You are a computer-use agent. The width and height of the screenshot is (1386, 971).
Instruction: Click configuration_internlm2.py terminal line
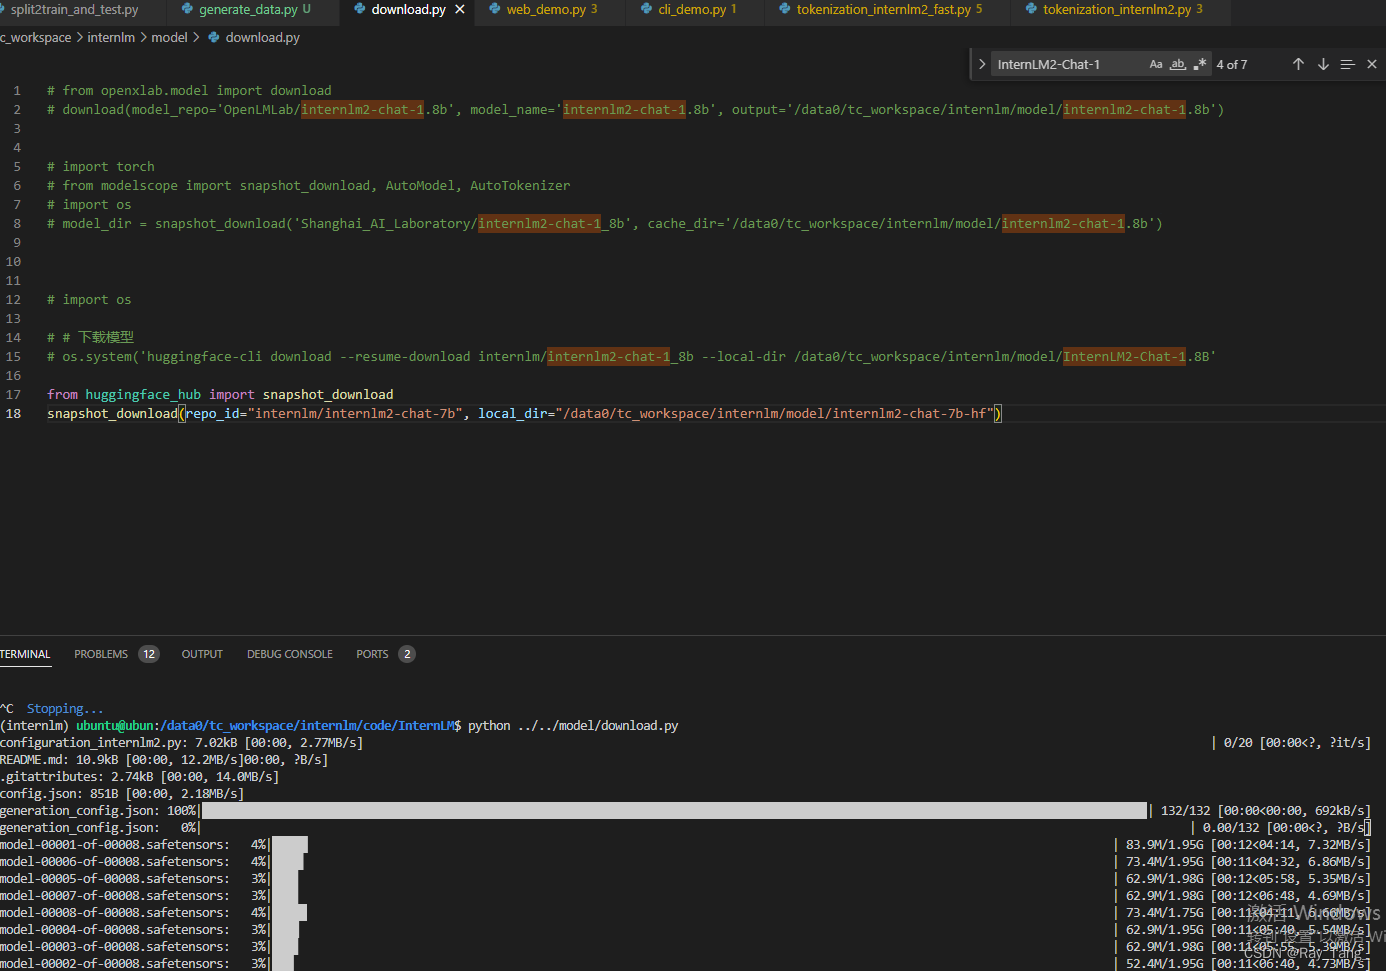pyautogui.click(x=182, y=743)
